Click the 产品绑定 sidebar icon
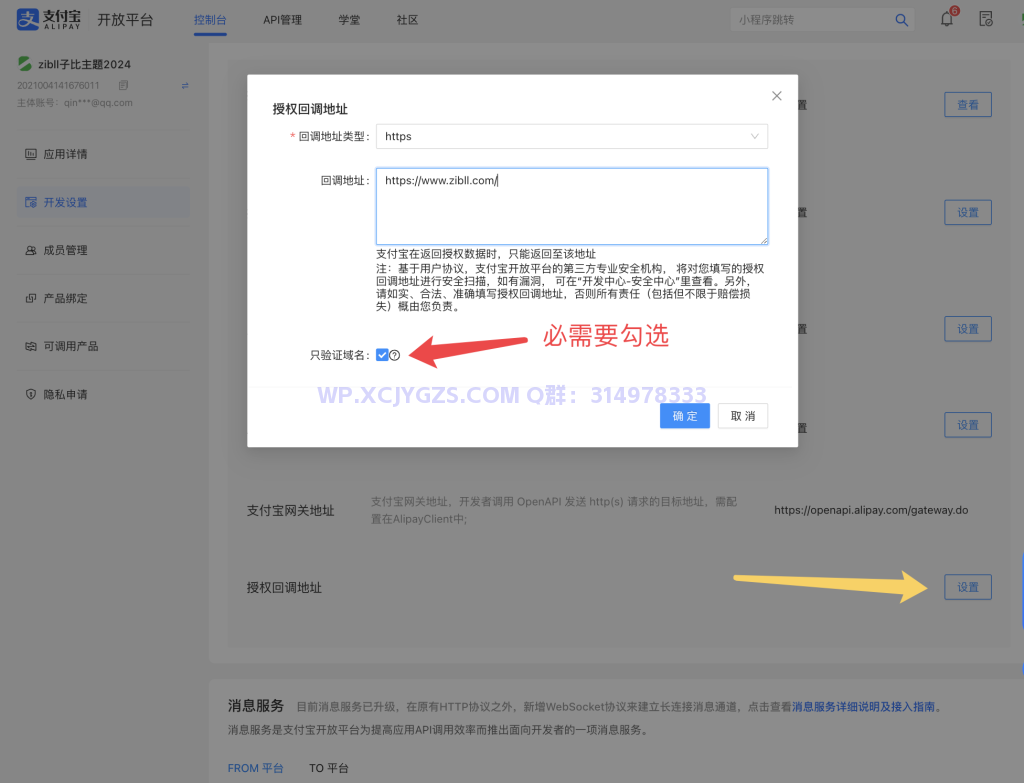 [x=31, y=299]
